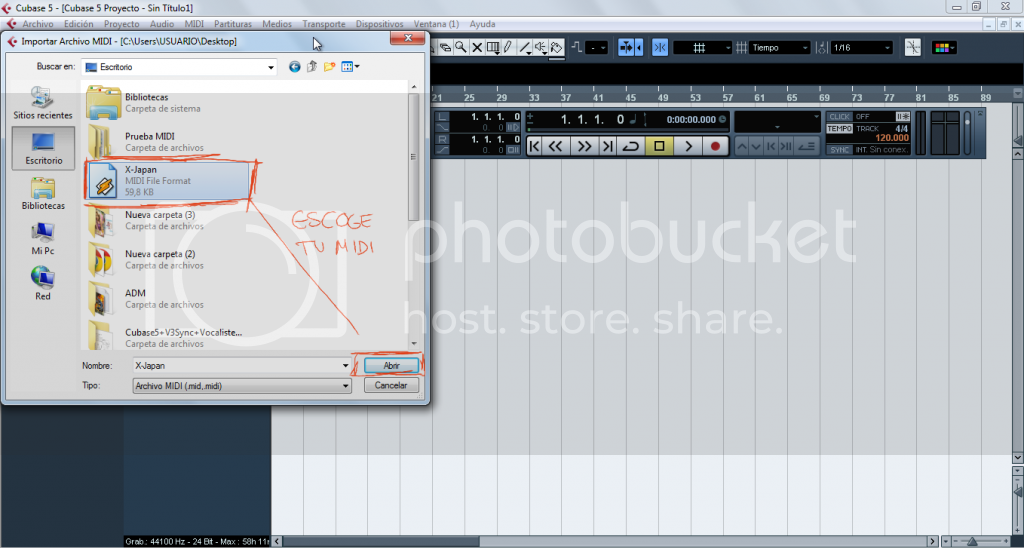Screen dimensions: 1024x548
Task: Click the red Record button
Action: point(715,146)
